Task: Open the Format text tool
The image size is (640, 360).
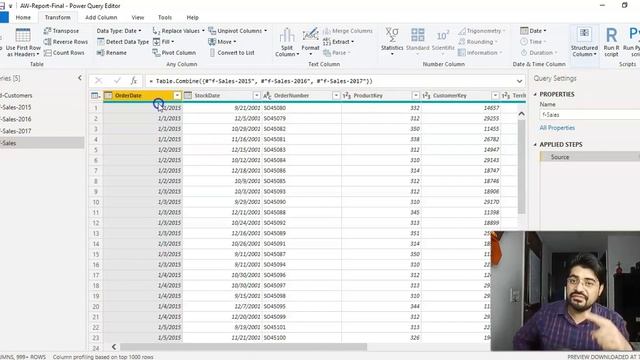Action: point(310,42)
